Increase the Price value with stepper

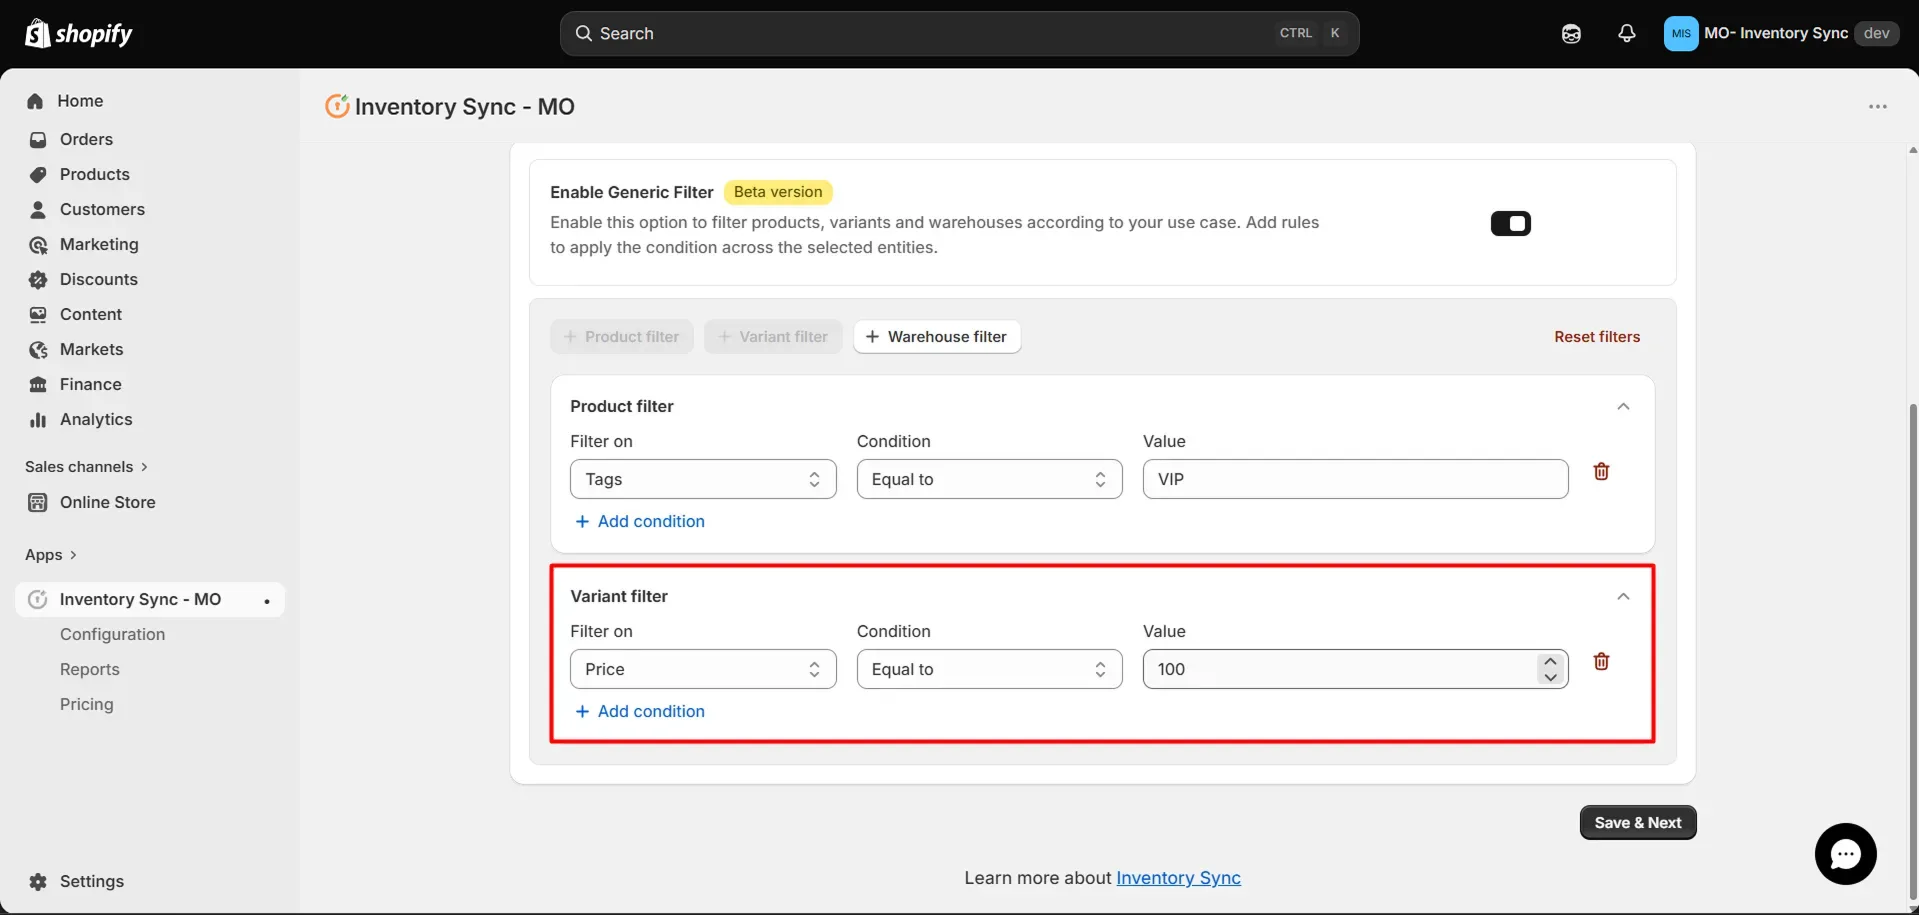1550,661
